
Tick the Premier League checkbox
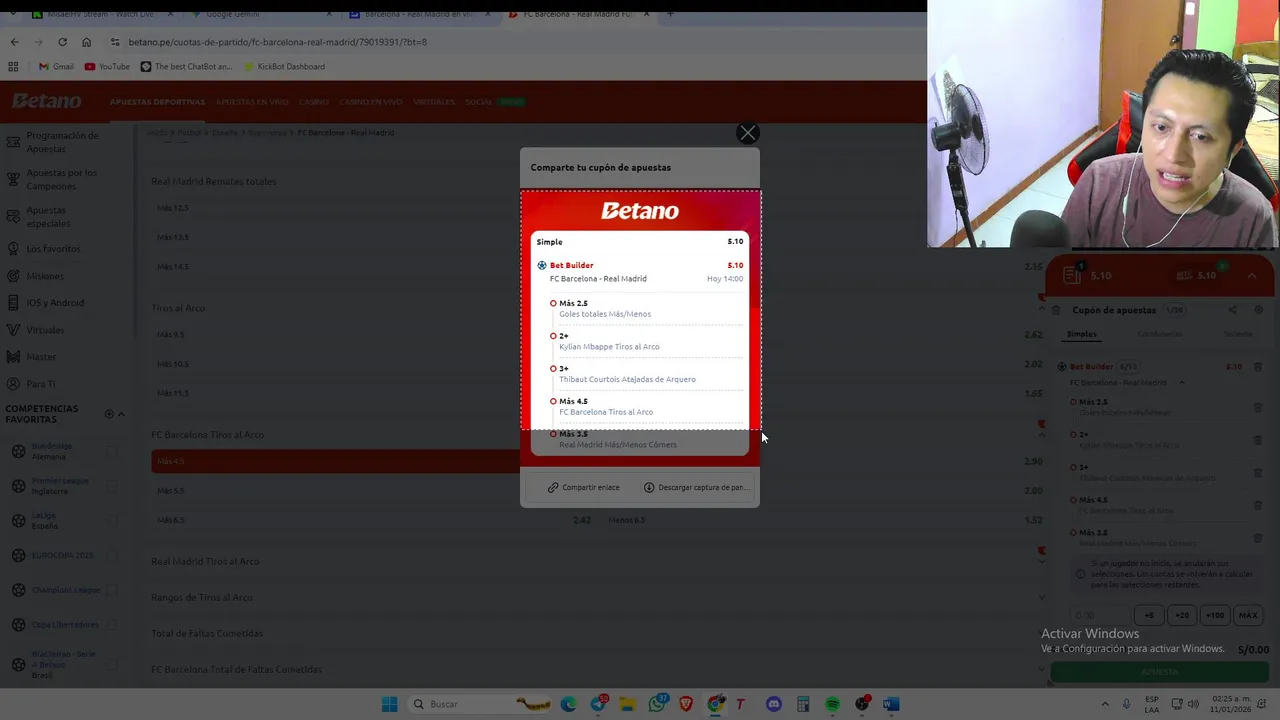pos(112,486)
